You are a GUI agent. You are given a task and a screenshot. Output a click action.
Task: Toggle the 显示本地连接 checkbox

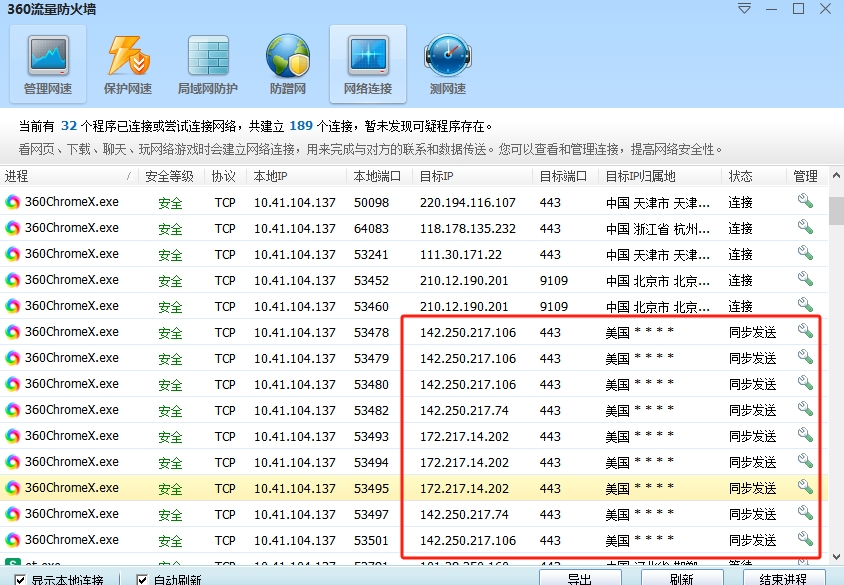pyautogui.click(x=21, y=579)
